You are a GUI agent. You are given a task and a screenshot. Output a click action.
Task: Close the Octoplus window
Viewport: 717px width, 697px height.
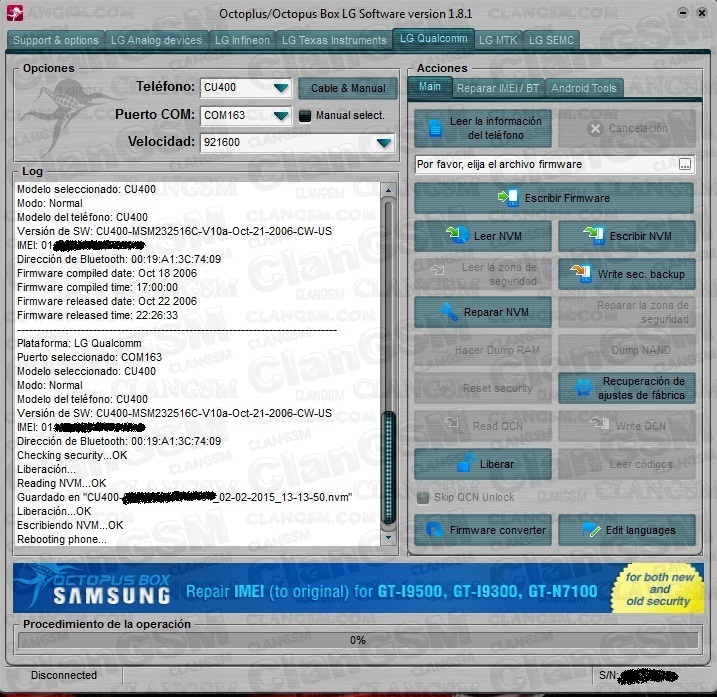point(701,13)
